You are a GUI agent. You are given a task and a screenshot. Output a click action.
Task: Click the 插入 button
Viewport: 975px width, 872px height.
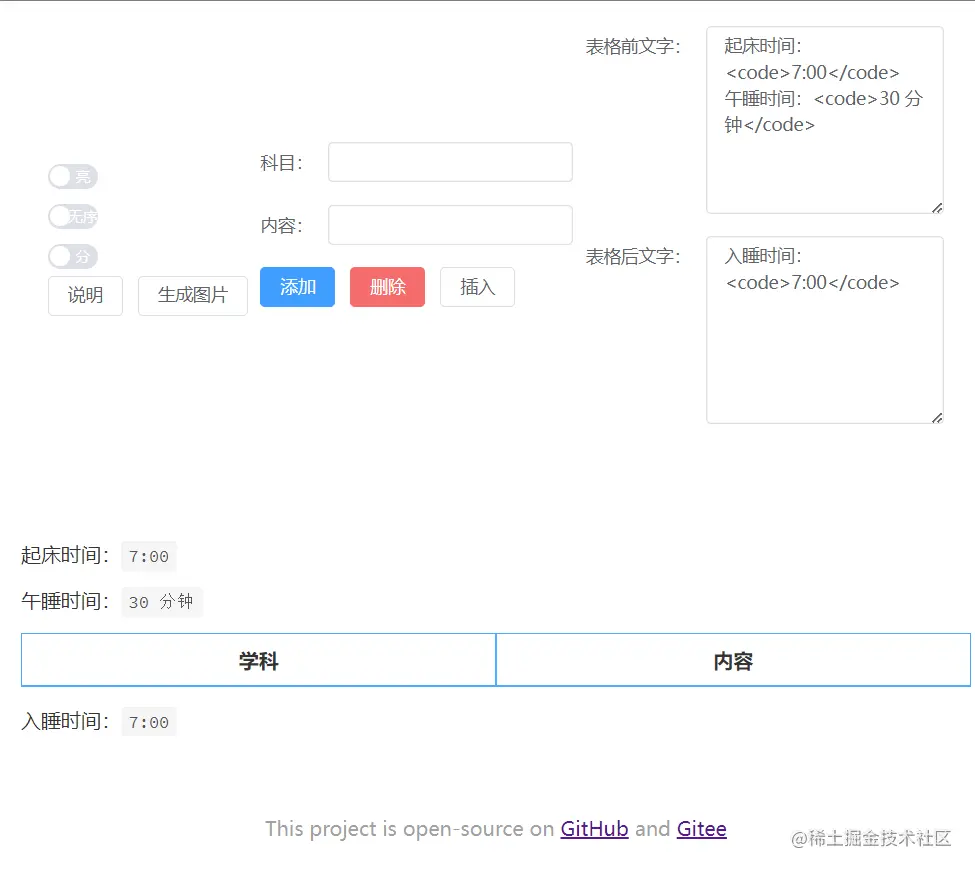click(x=477, y=287)
